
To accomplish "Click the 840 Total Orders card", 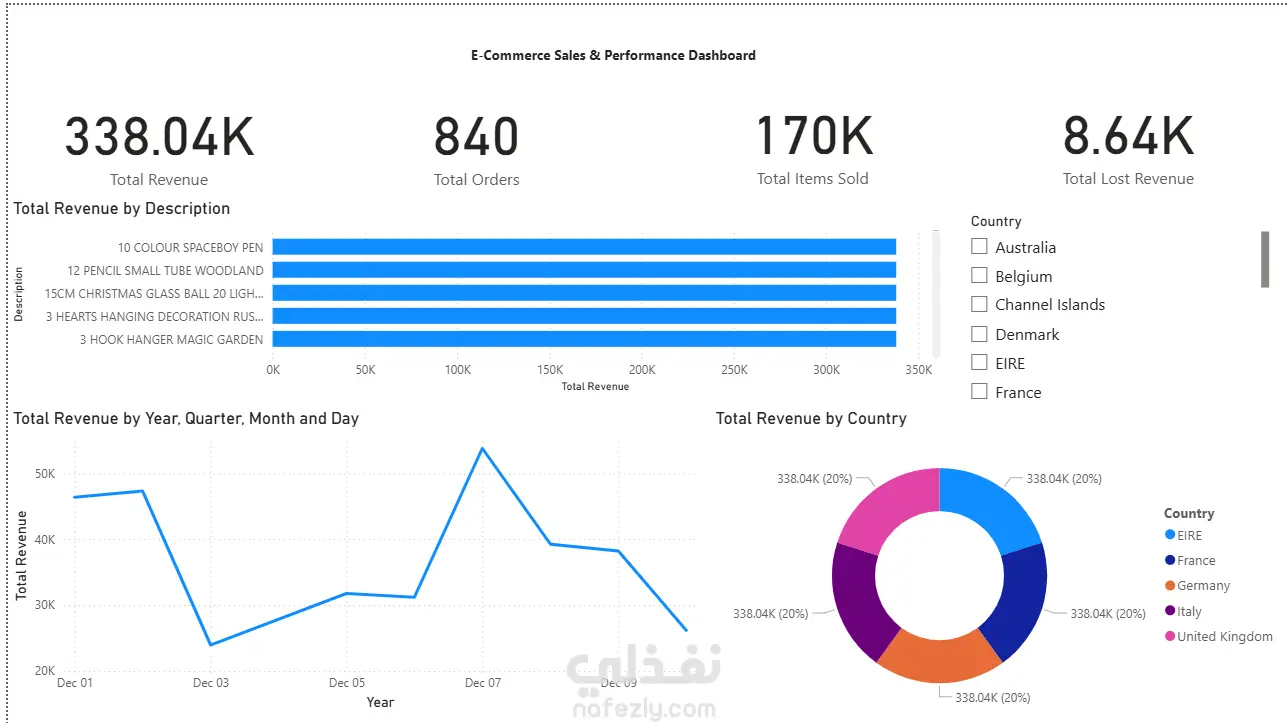I will click(x=476, y=150).
